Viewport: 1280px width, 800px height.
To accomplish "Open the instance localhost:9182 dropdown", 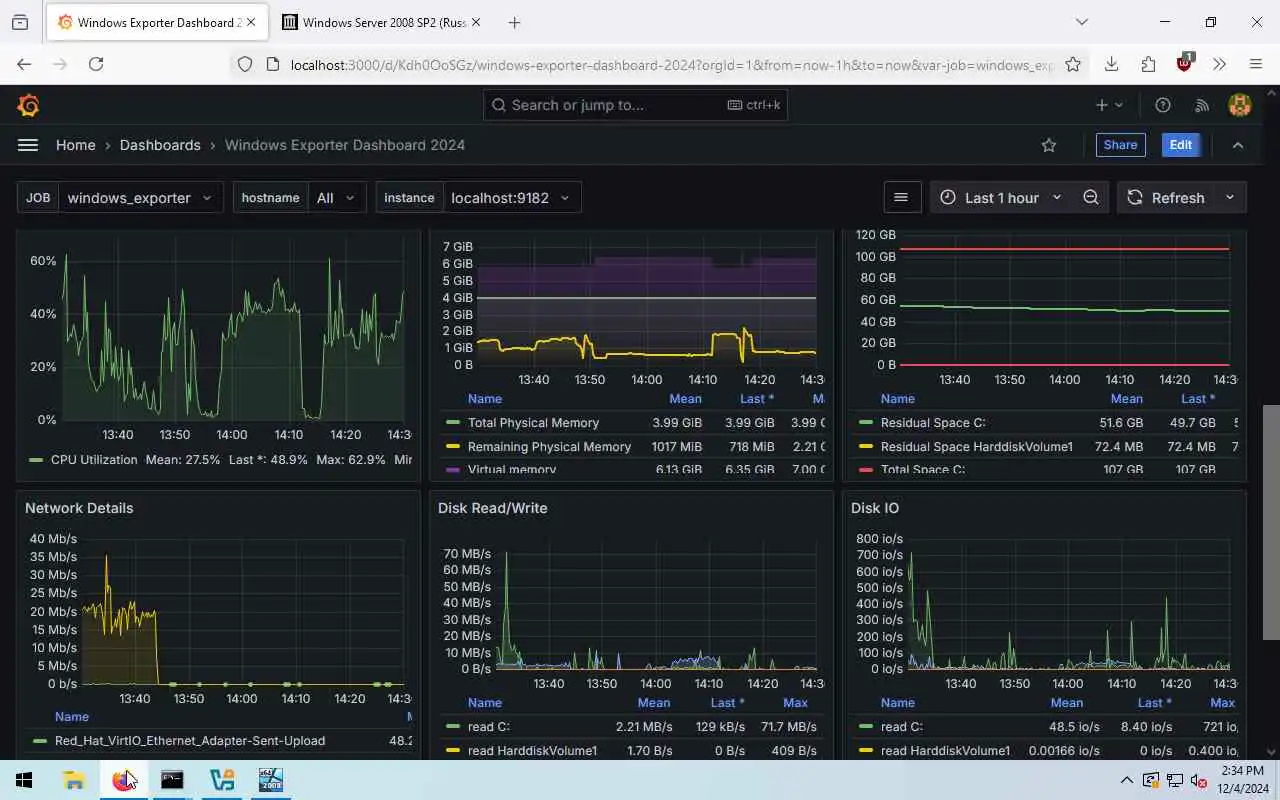I will (x=510, y=198).
